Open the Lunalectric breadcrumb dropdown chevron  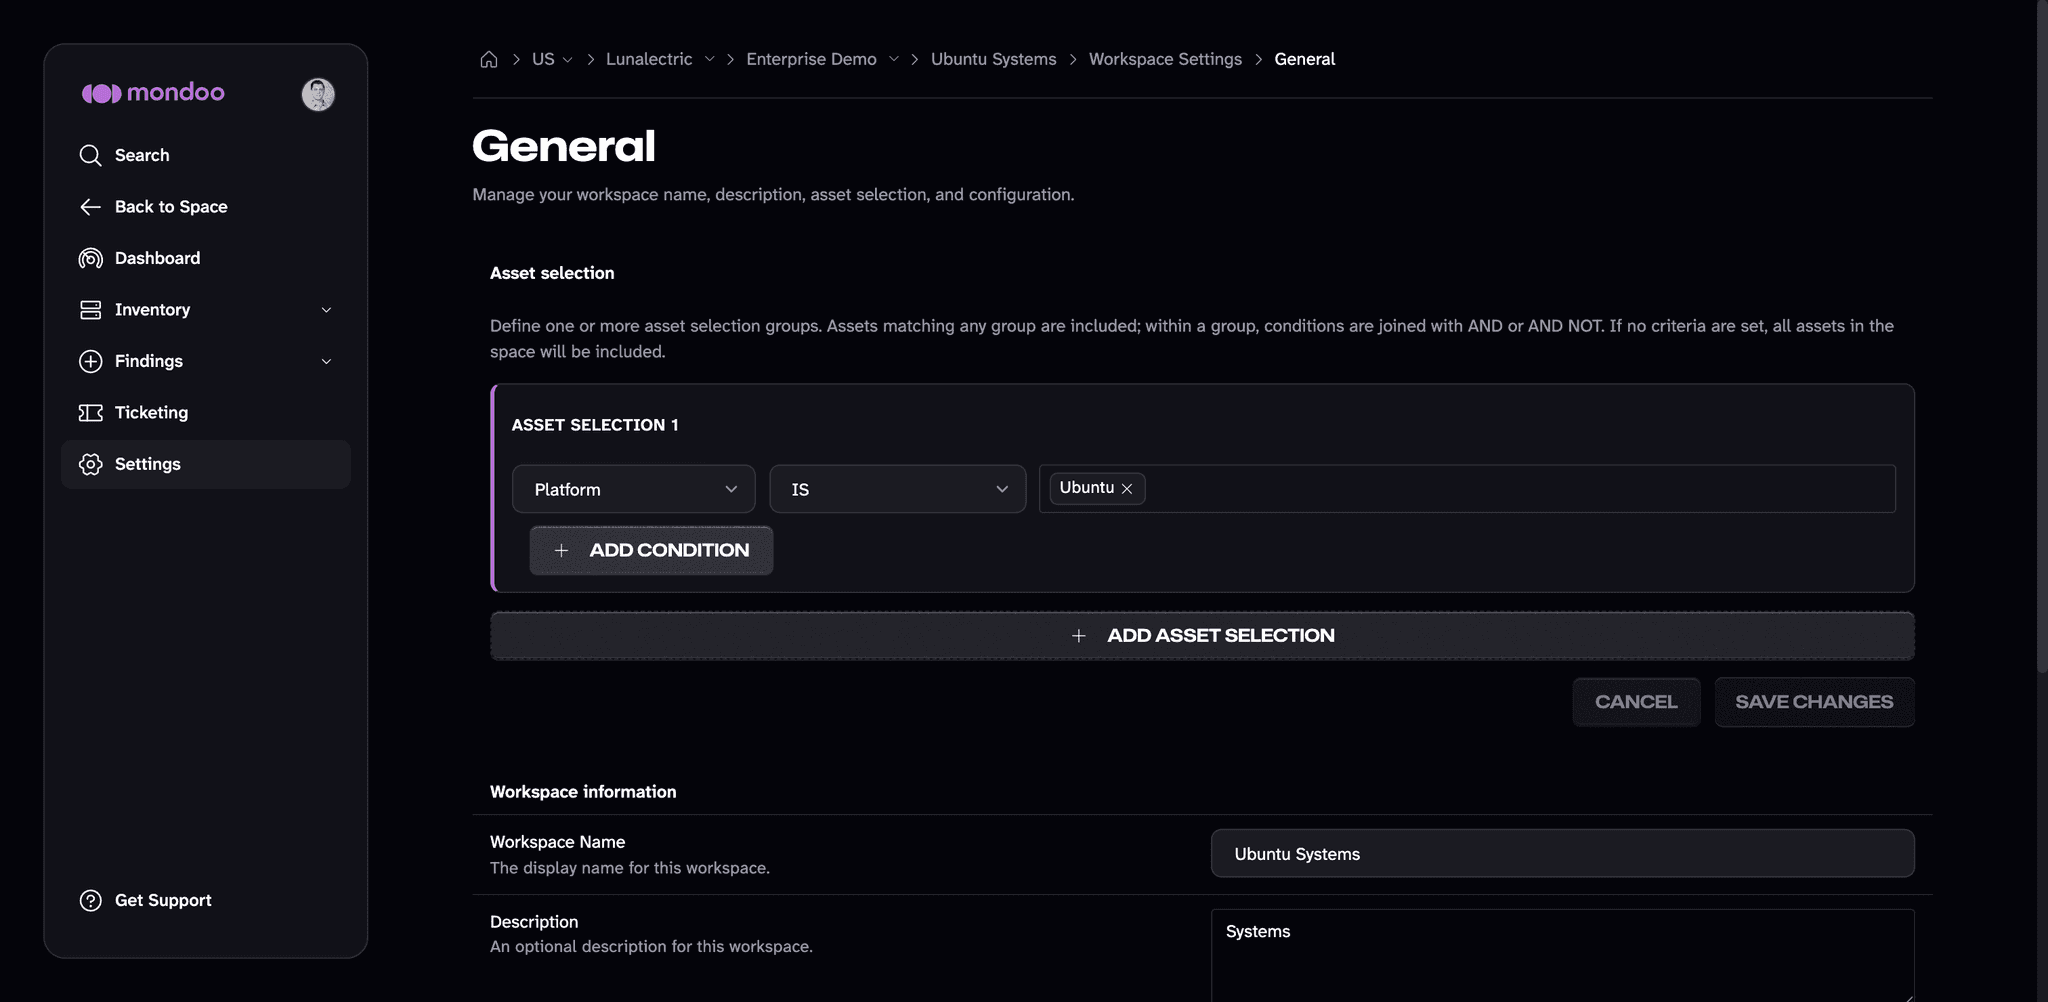point(709,59)
